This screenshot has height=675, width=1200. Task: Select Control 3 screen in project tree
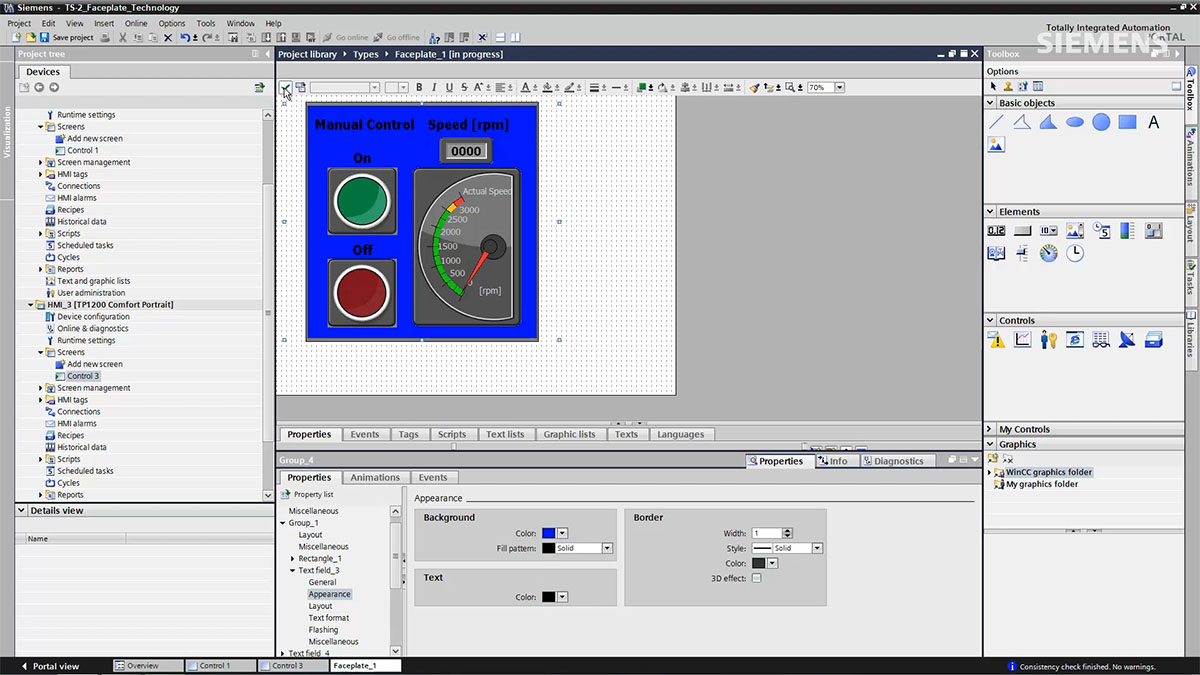[83, 376]
